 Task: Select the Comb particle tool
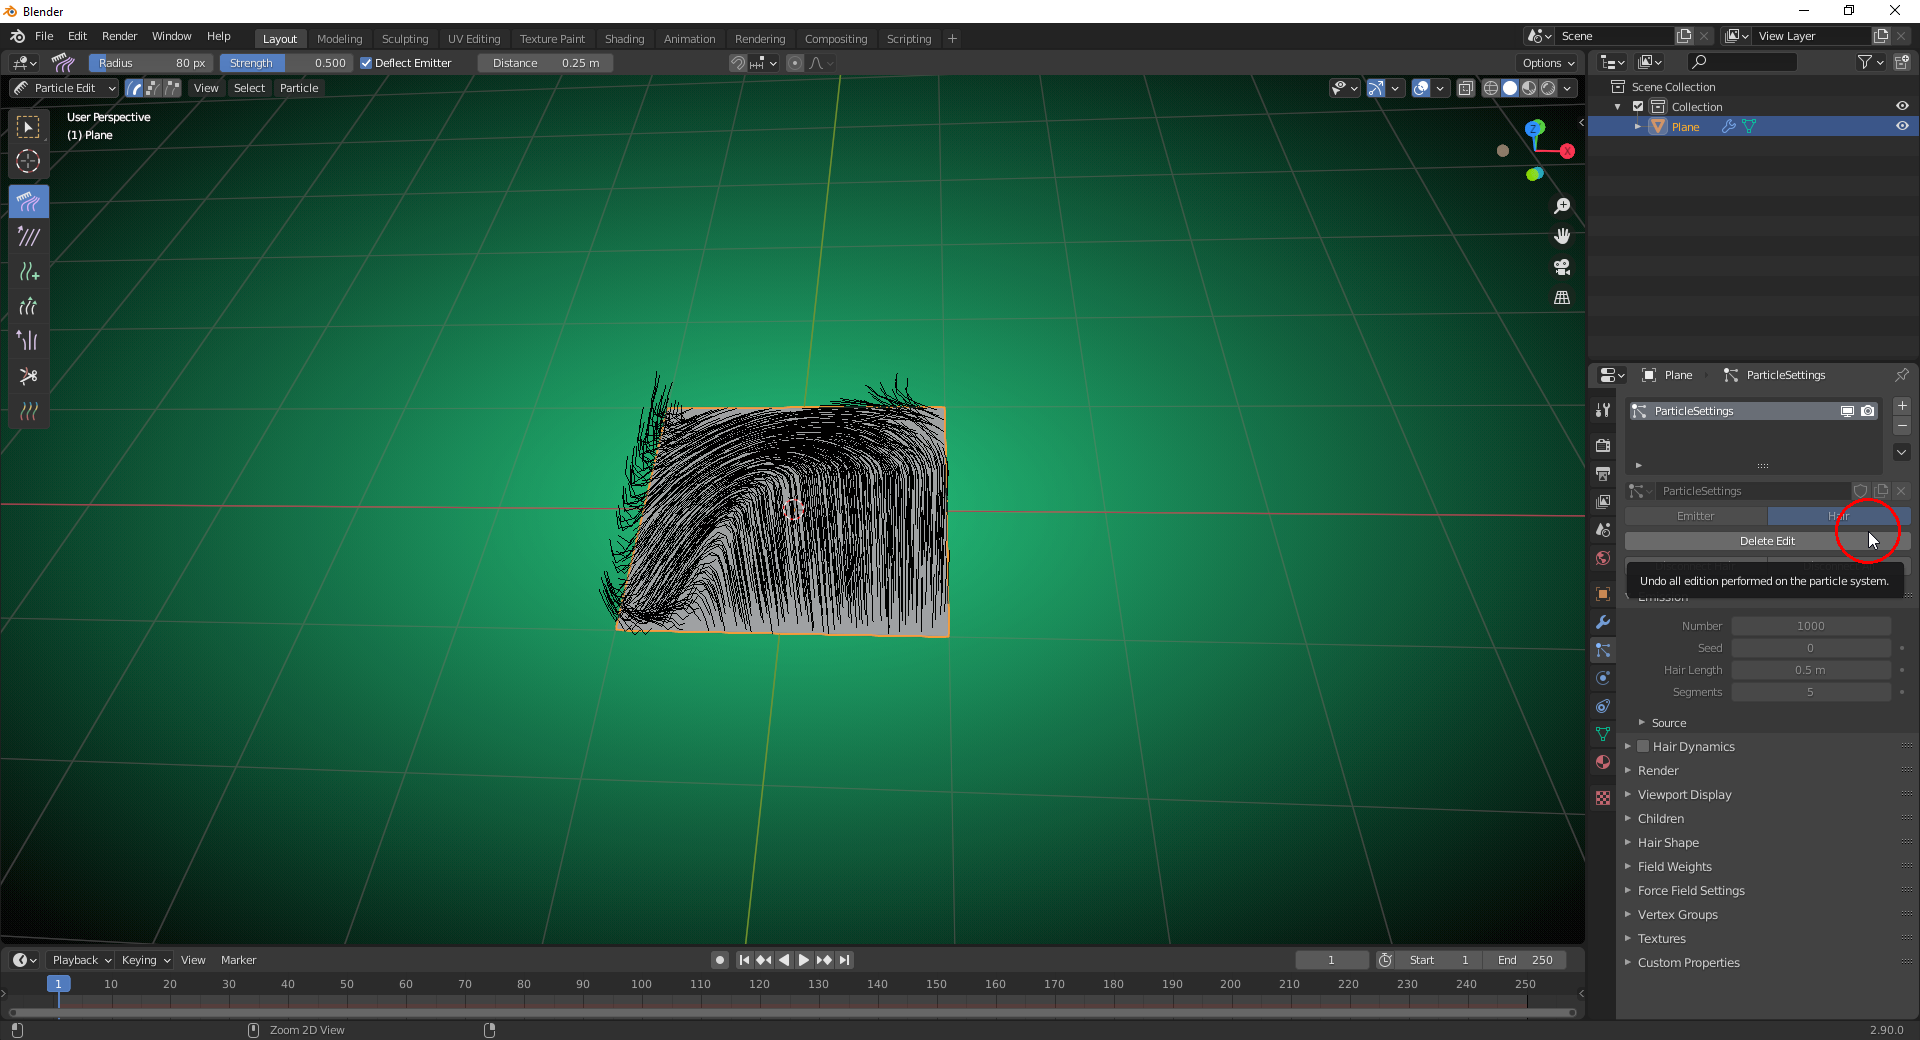coord(28,202)
